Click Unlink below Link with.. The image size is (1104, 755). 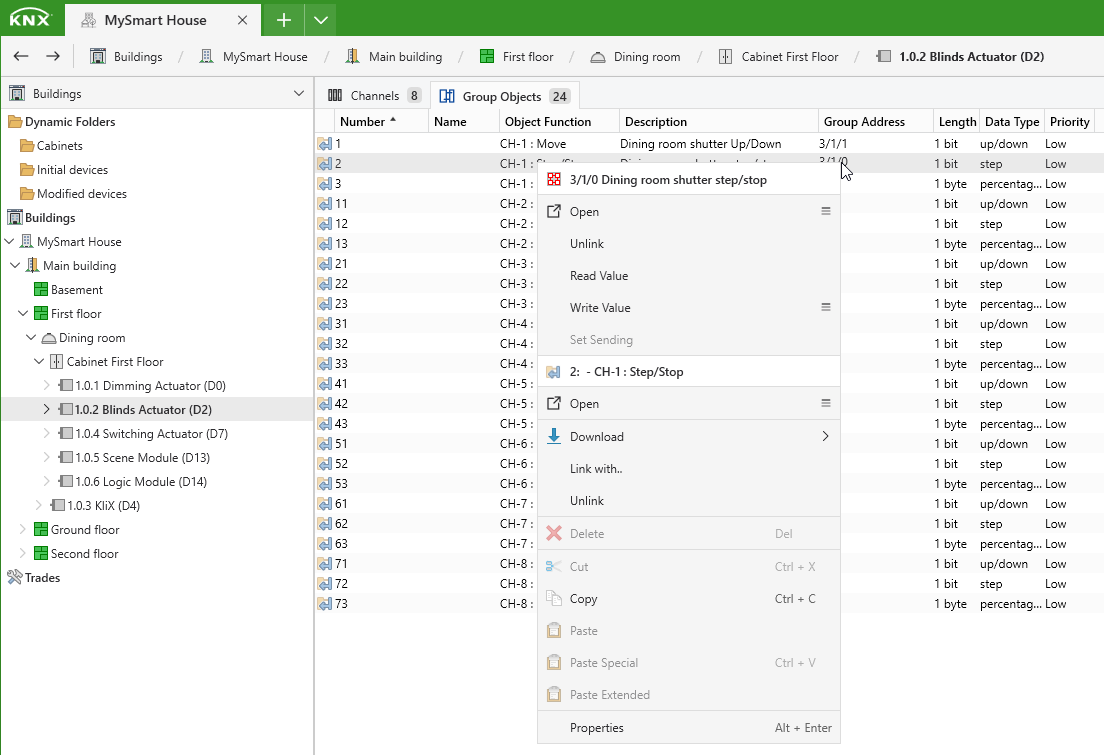(586, 501)
